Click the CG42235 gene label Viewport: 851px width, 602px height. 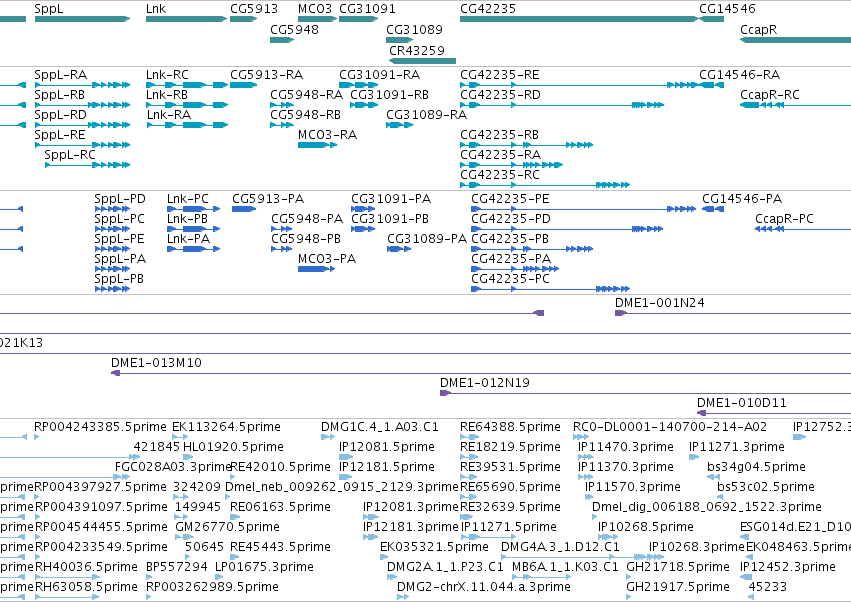(x=488, y=9)
